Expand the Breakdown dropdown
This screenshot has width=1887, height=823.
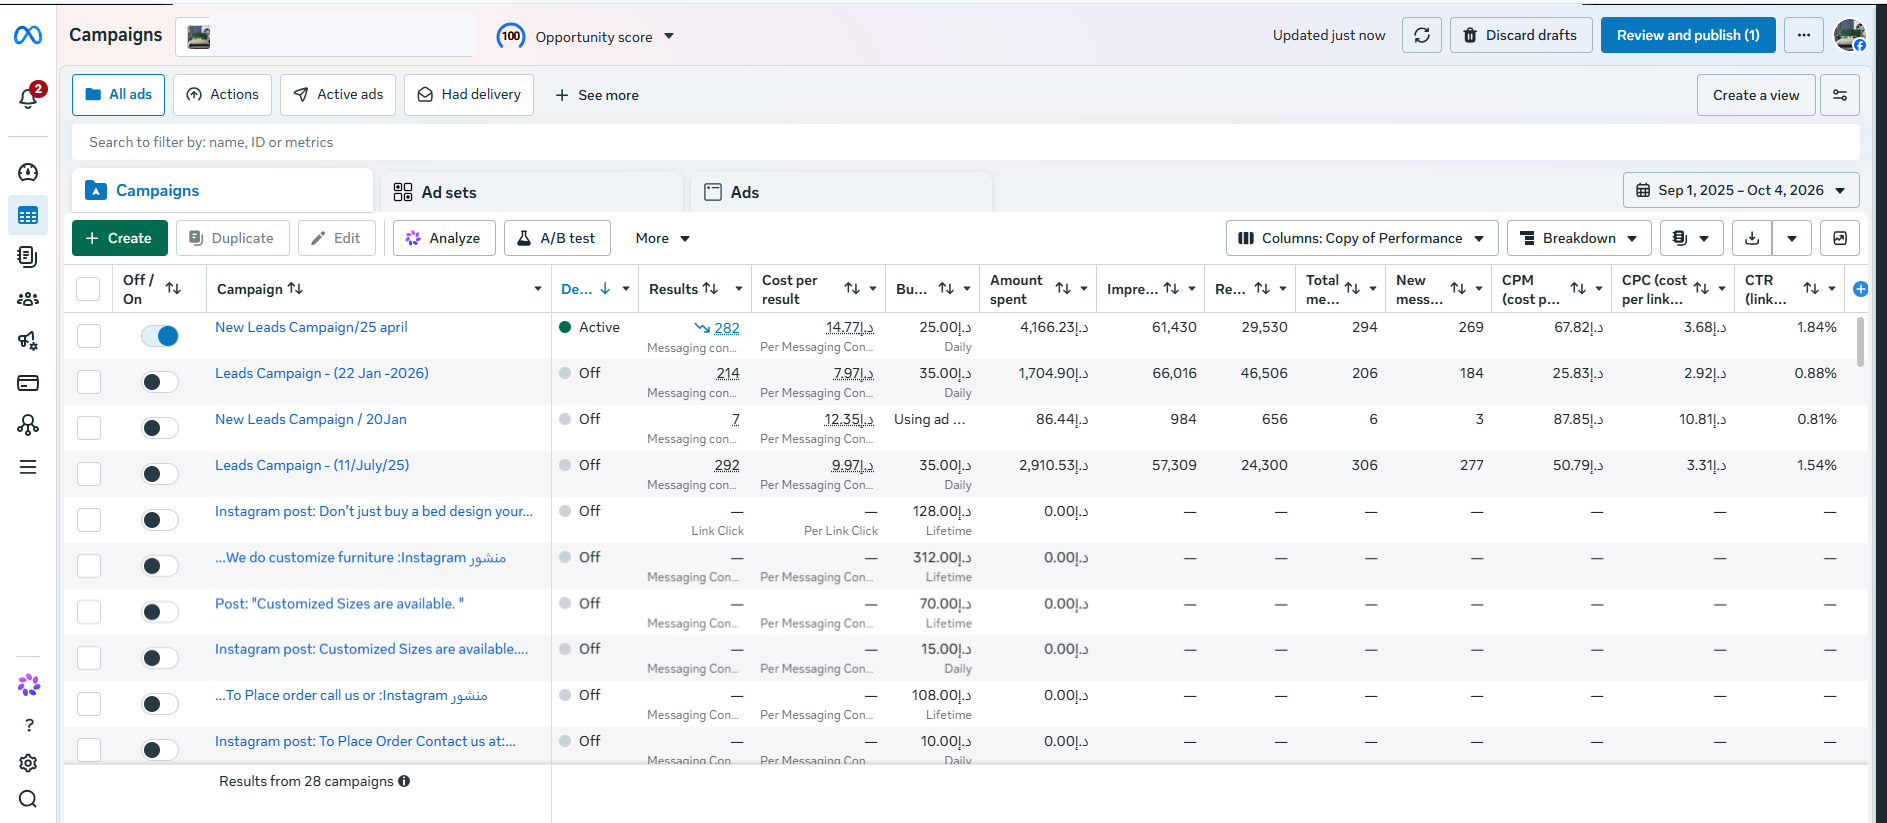pyautogui.click(x=1579, y=238)
